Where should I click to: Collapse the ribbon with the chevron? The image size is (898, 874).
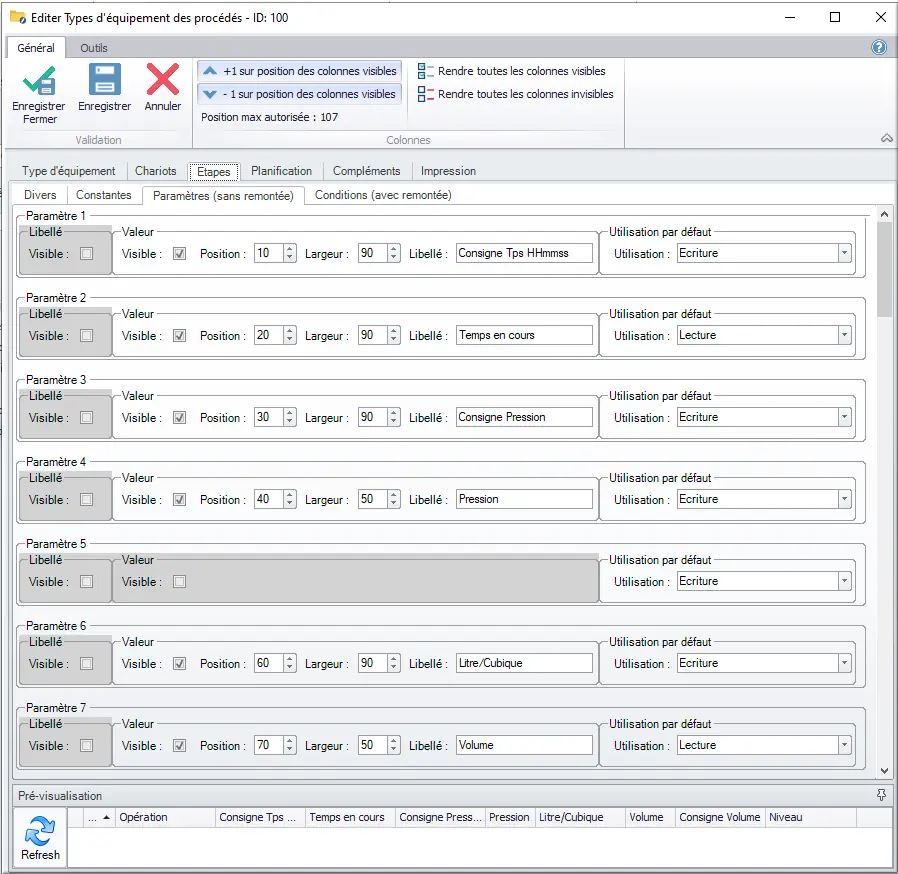(887, 138)
